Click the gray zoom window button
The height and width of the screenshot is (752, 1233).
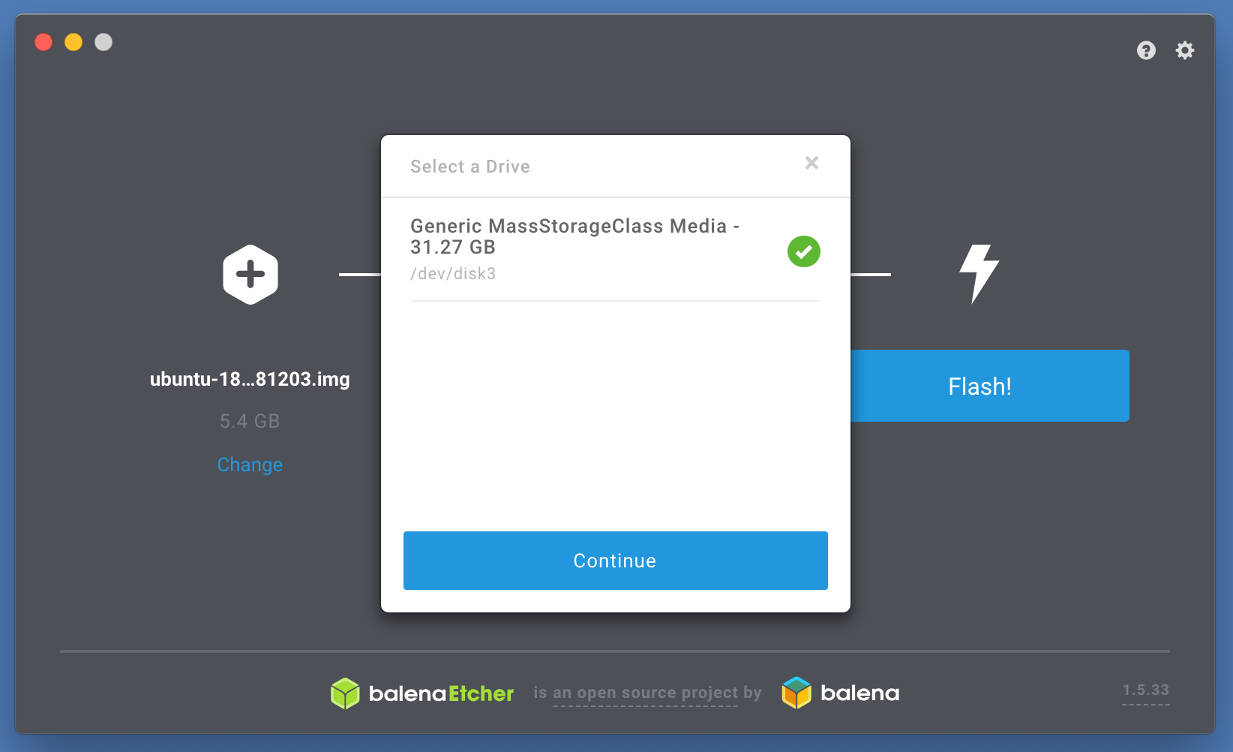click(x=103, y=42)
